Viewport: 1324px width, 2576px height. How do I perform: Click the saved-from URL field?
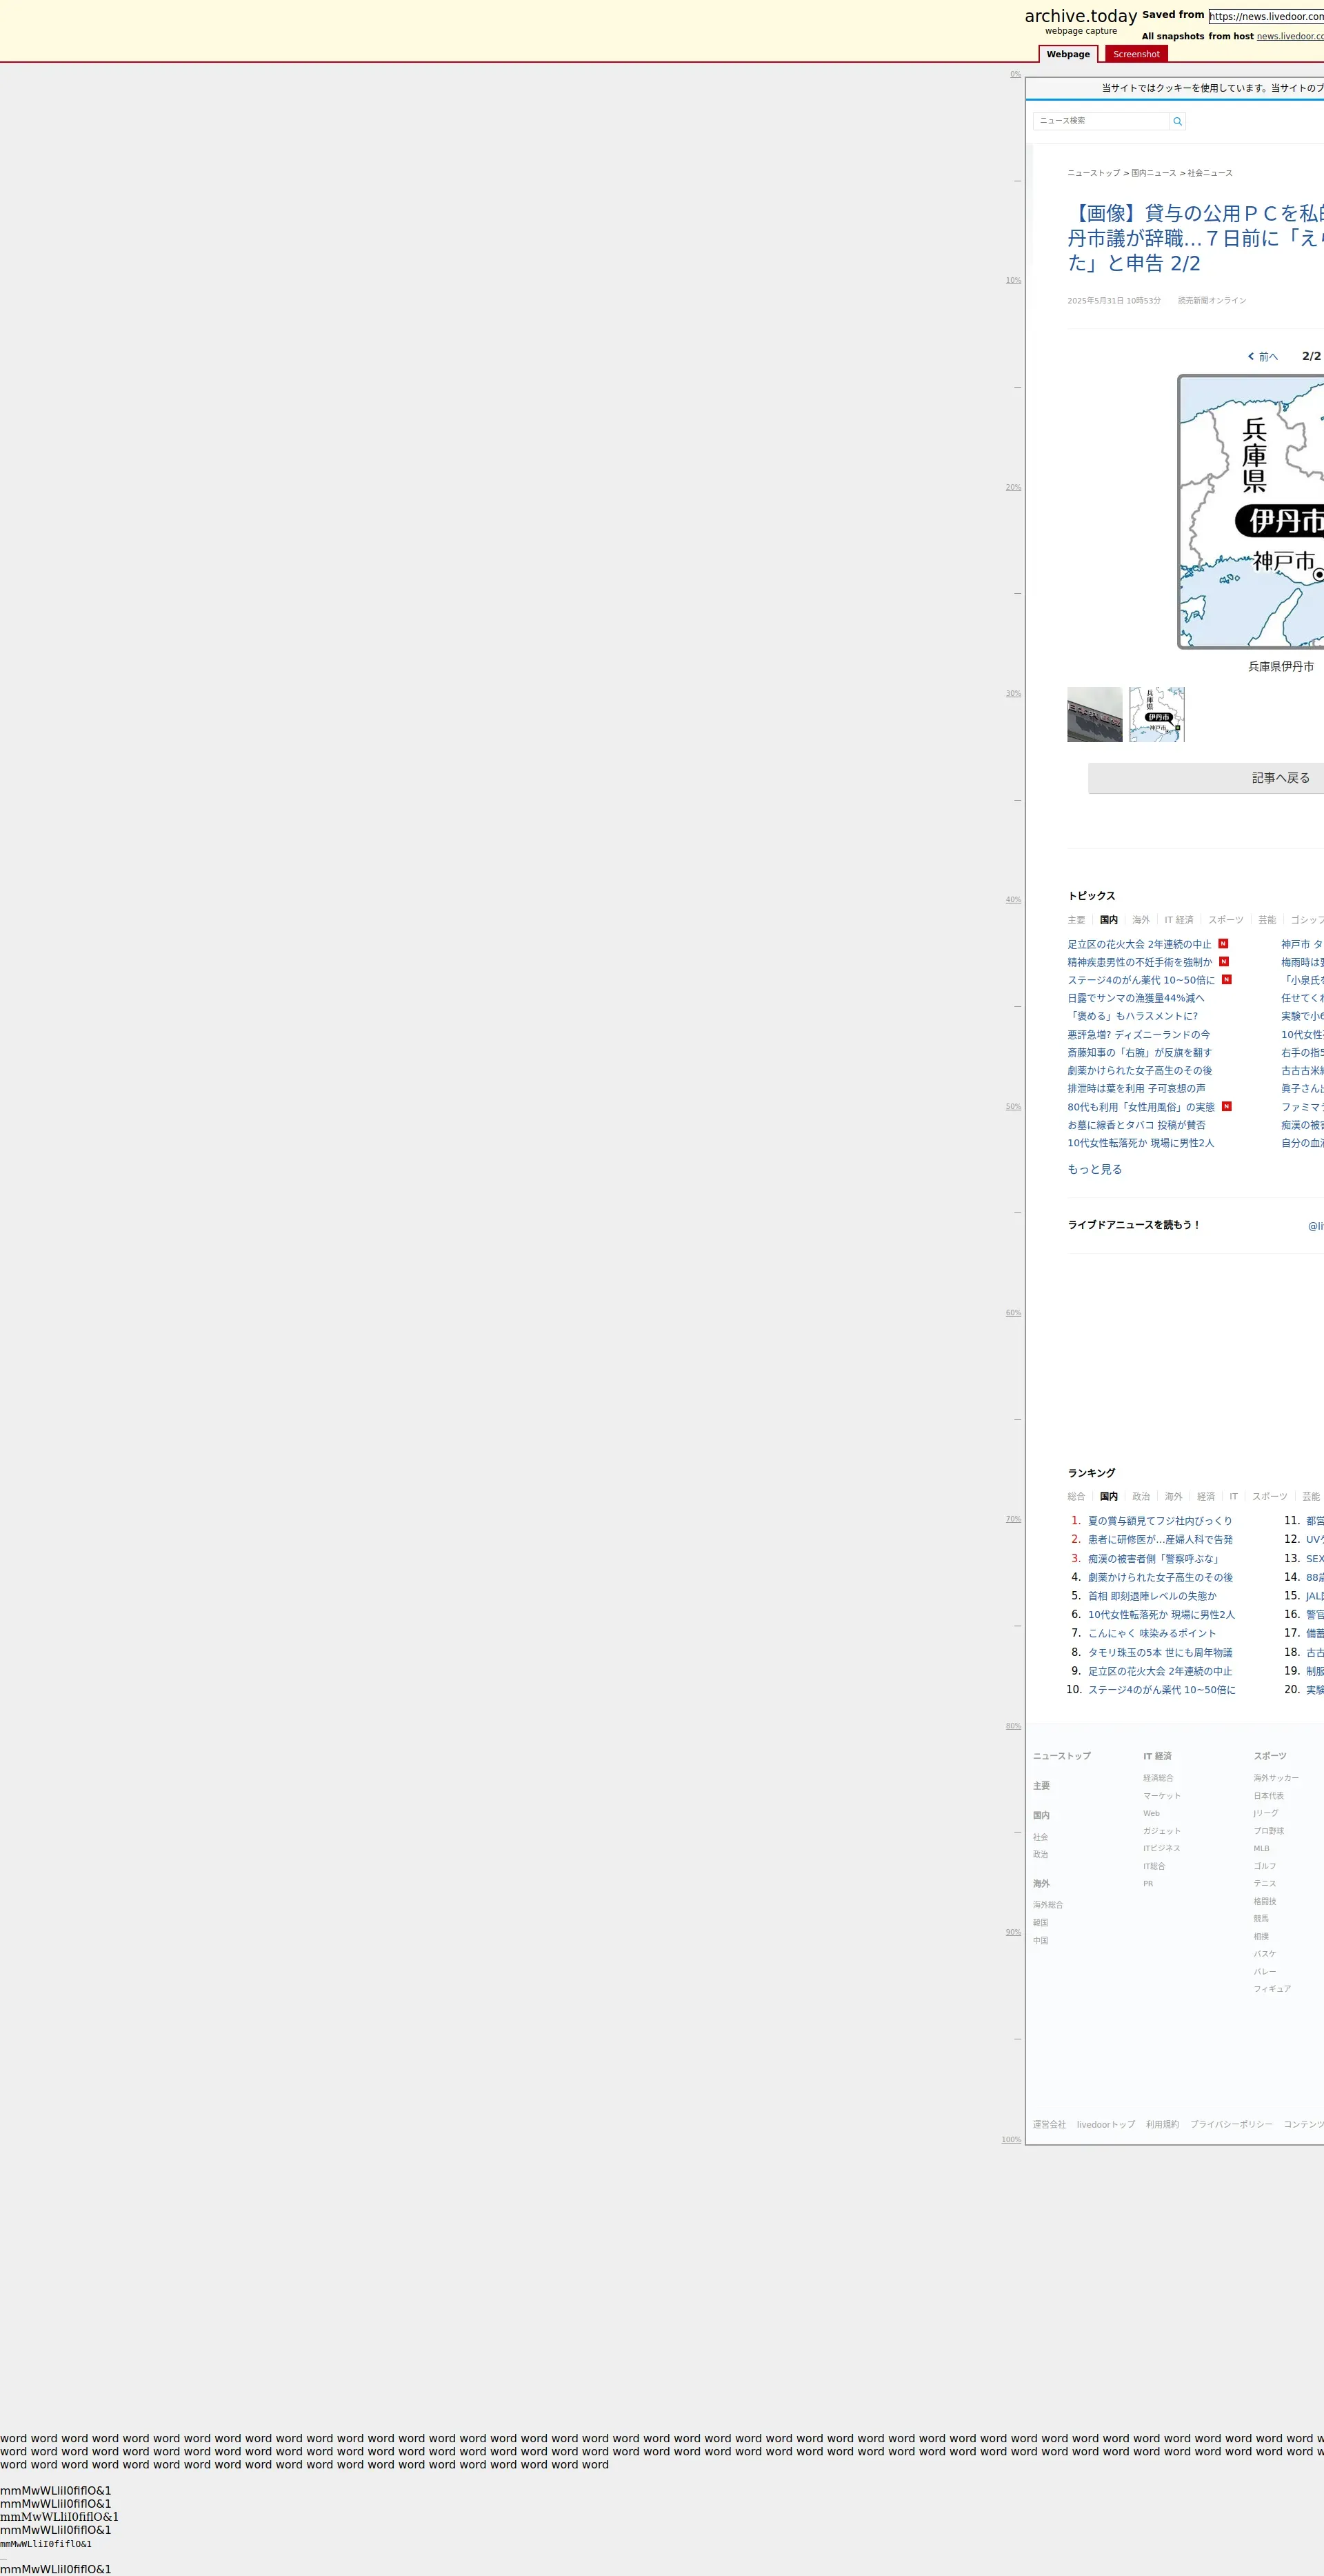[1266, 16]
